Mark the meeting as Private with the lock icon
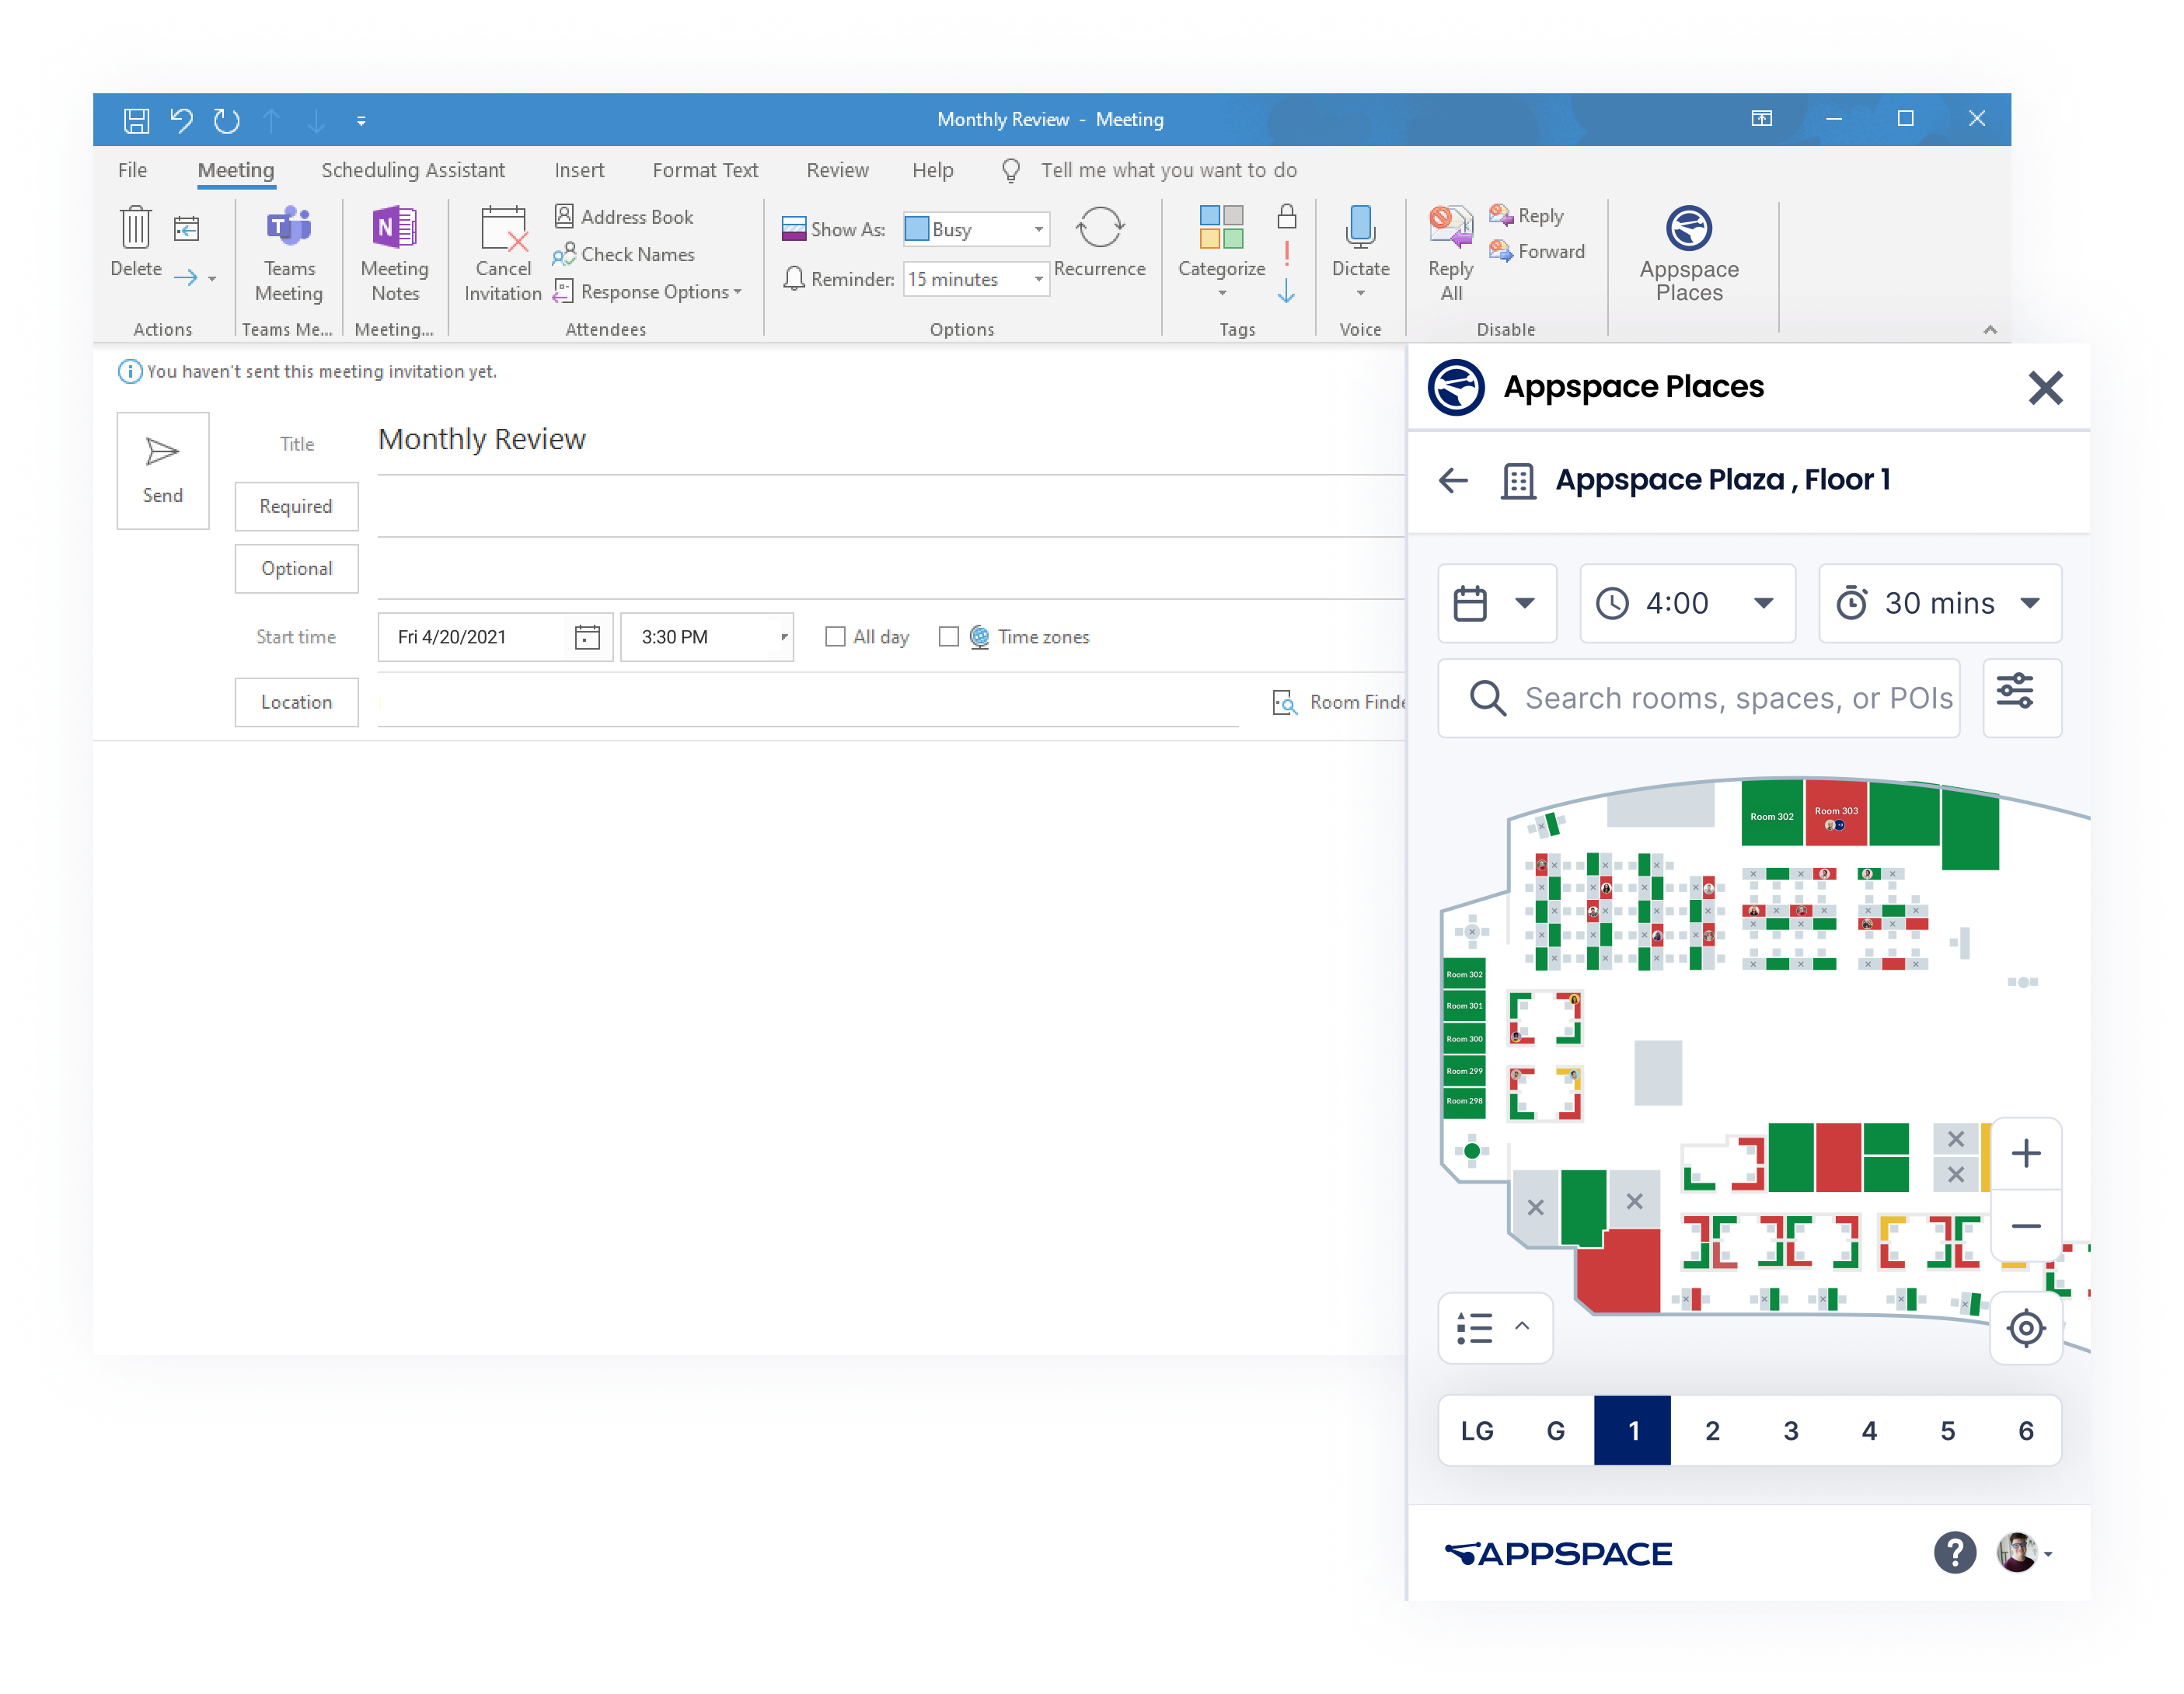 pyautogui.click(x=1287, y=216)
